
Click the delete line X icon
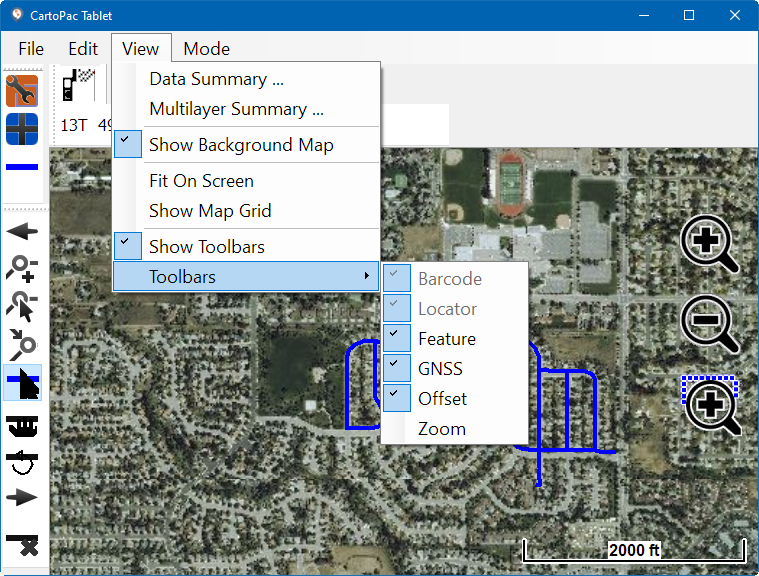coord(22,545)
